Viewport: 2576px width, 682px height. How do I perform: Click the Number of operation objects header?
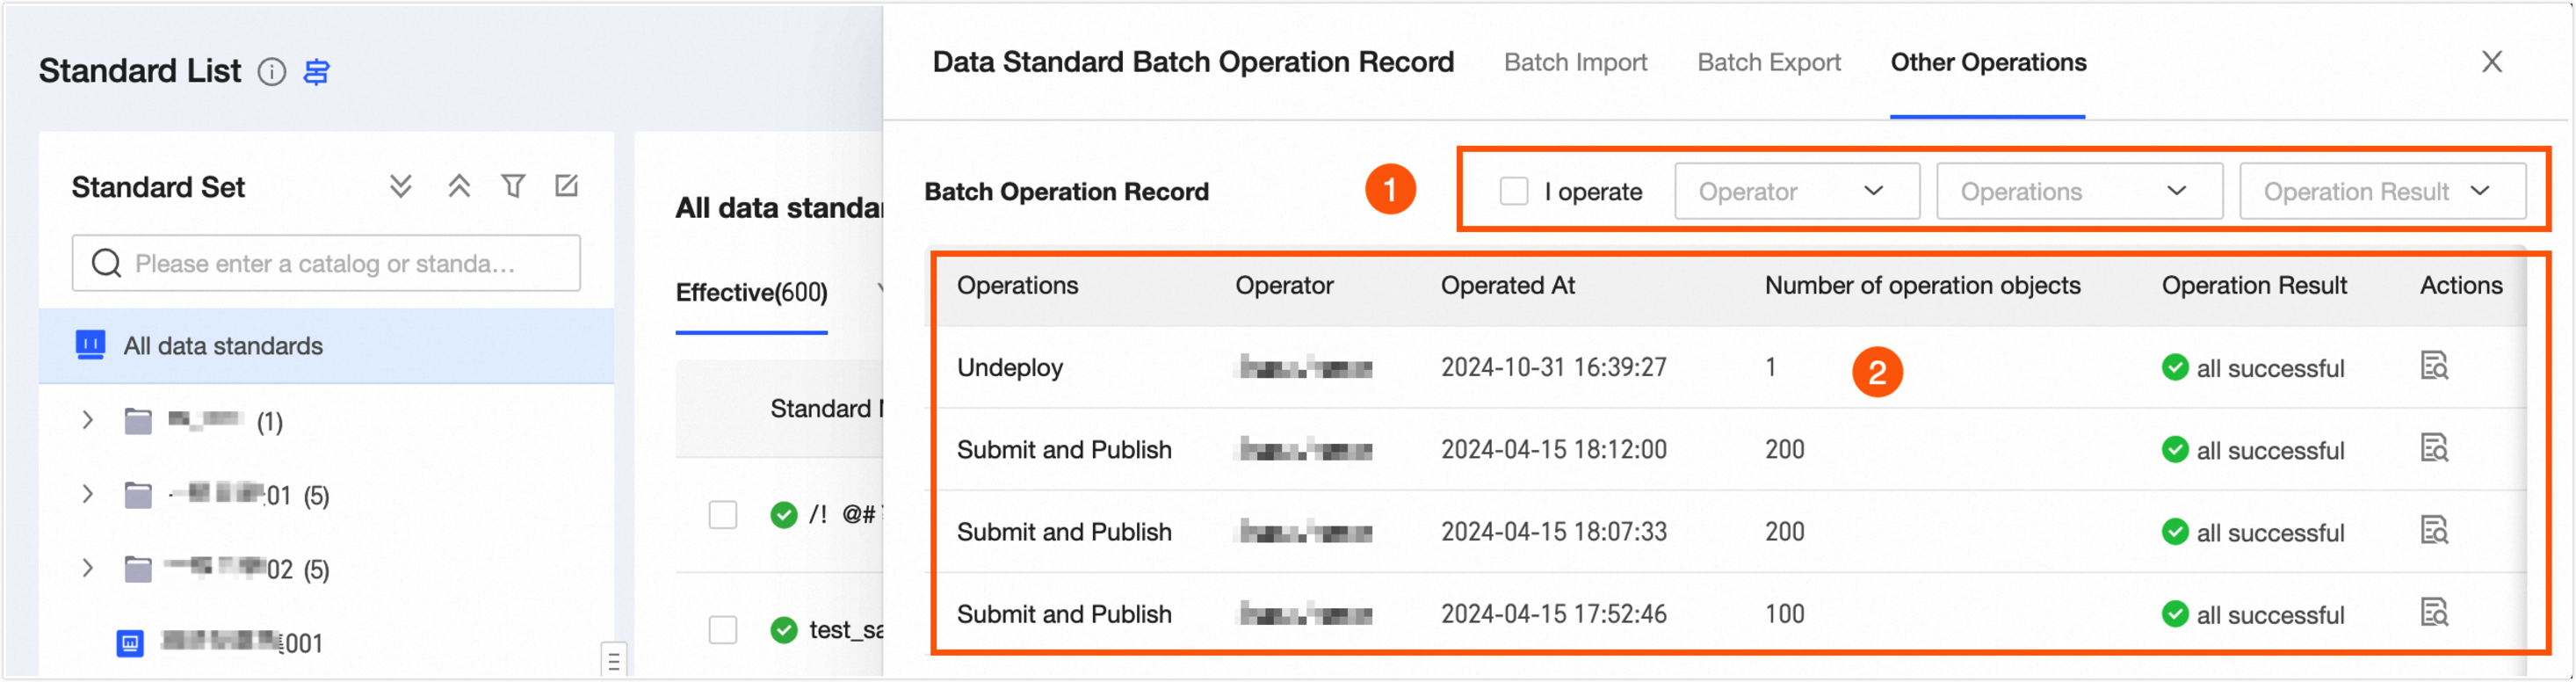(1922, 286)
